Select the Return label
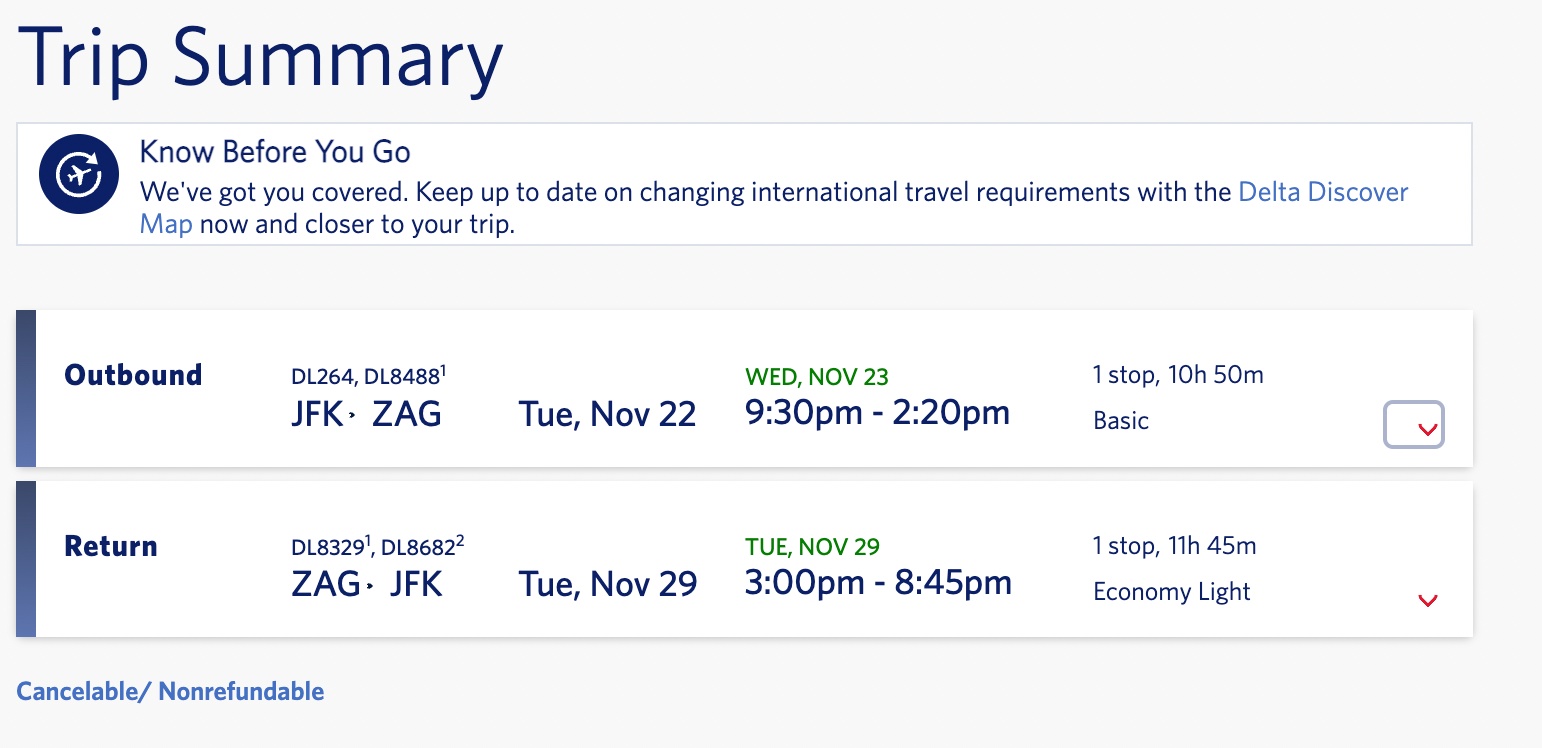1542x748 pixels. 111,546
